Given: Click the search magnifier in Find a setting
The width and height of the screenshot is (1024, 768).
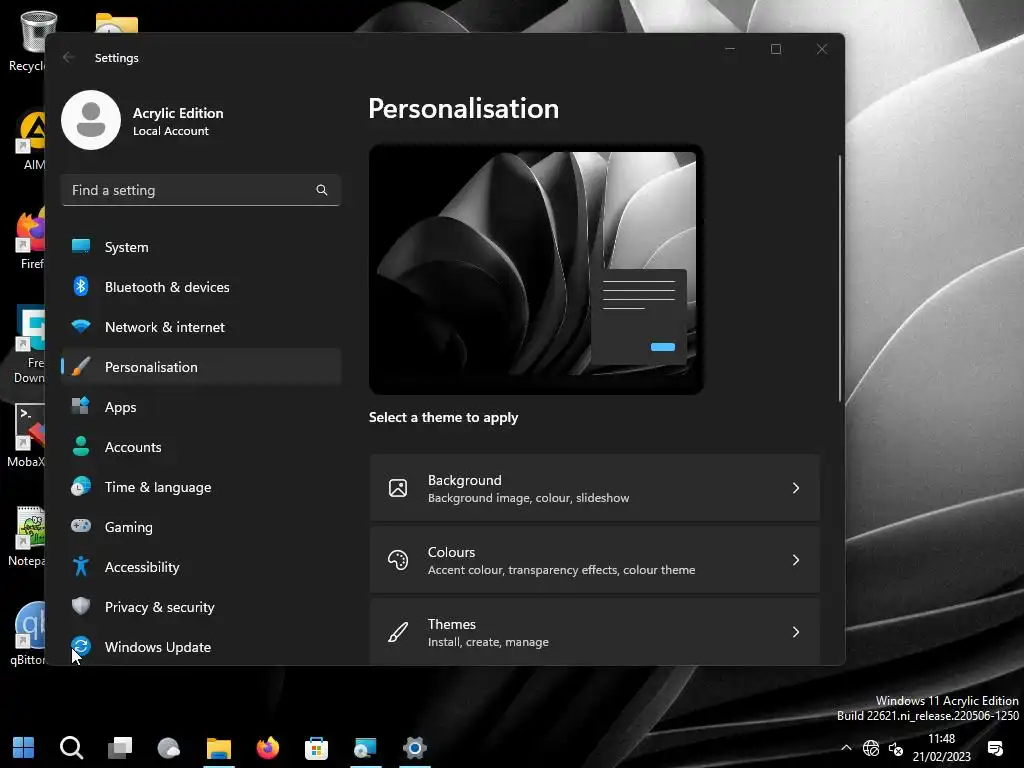Looking at the screenshot, I should pos(321,190).
